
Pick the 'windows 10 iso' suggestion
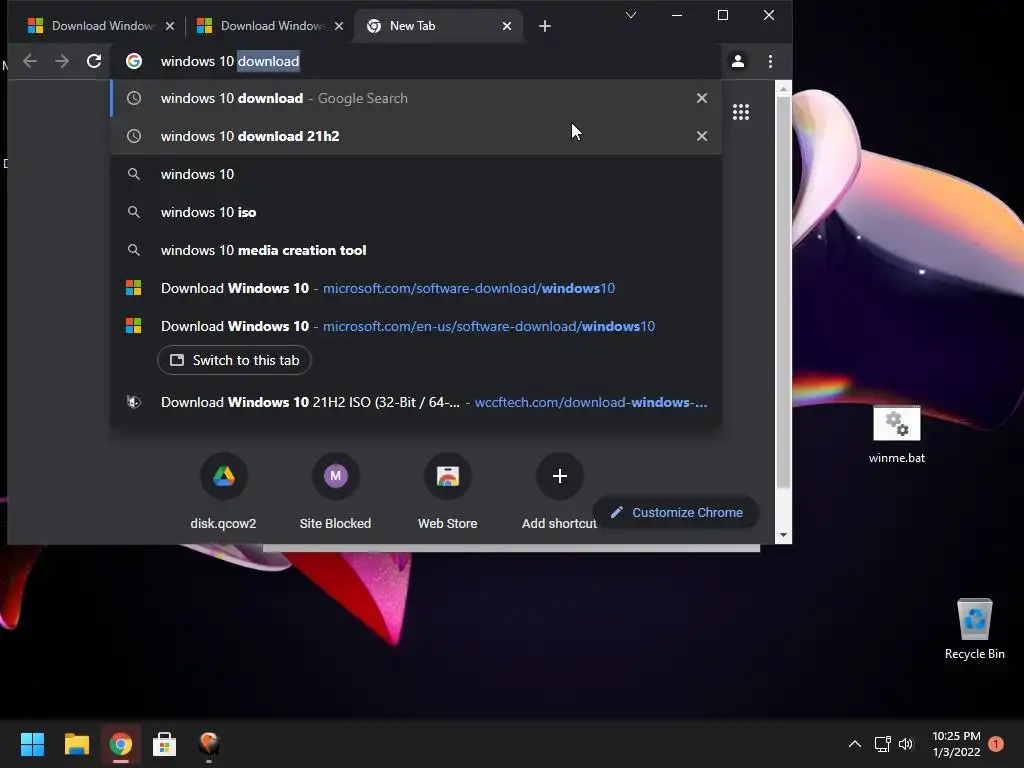416,212
